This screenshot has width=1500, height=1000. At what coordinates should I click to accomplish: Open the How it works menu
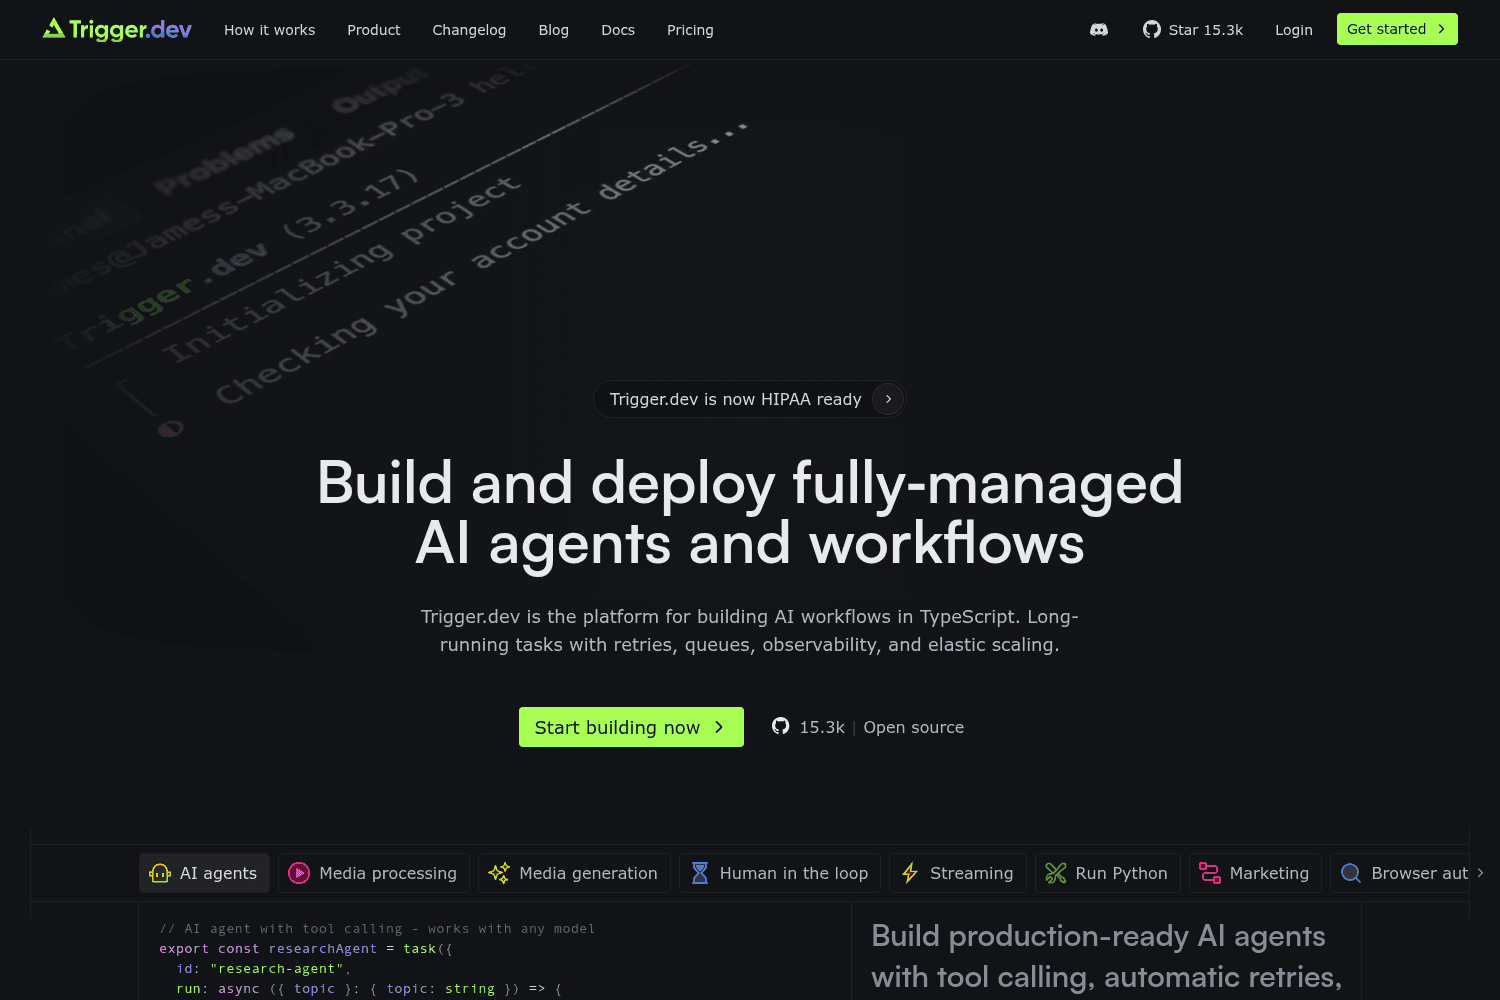coord(269,30)
